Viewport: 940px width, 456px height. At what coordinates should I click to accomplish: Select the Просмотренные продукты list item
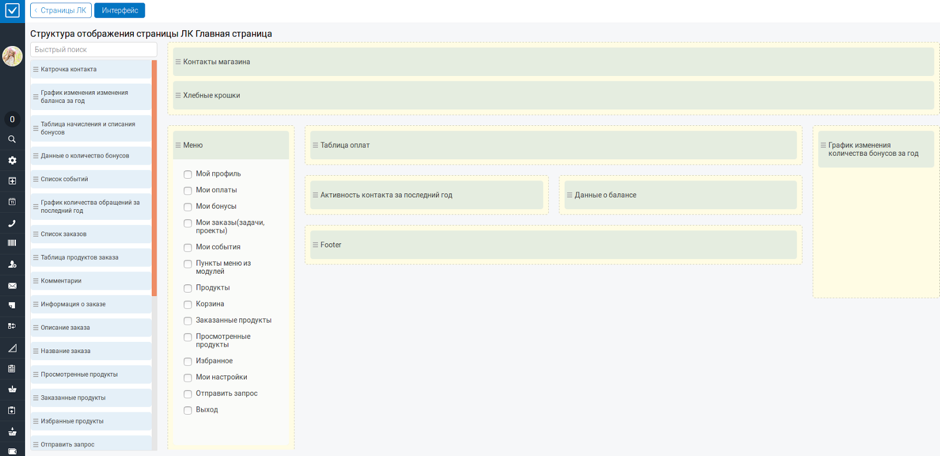point(91,375)
